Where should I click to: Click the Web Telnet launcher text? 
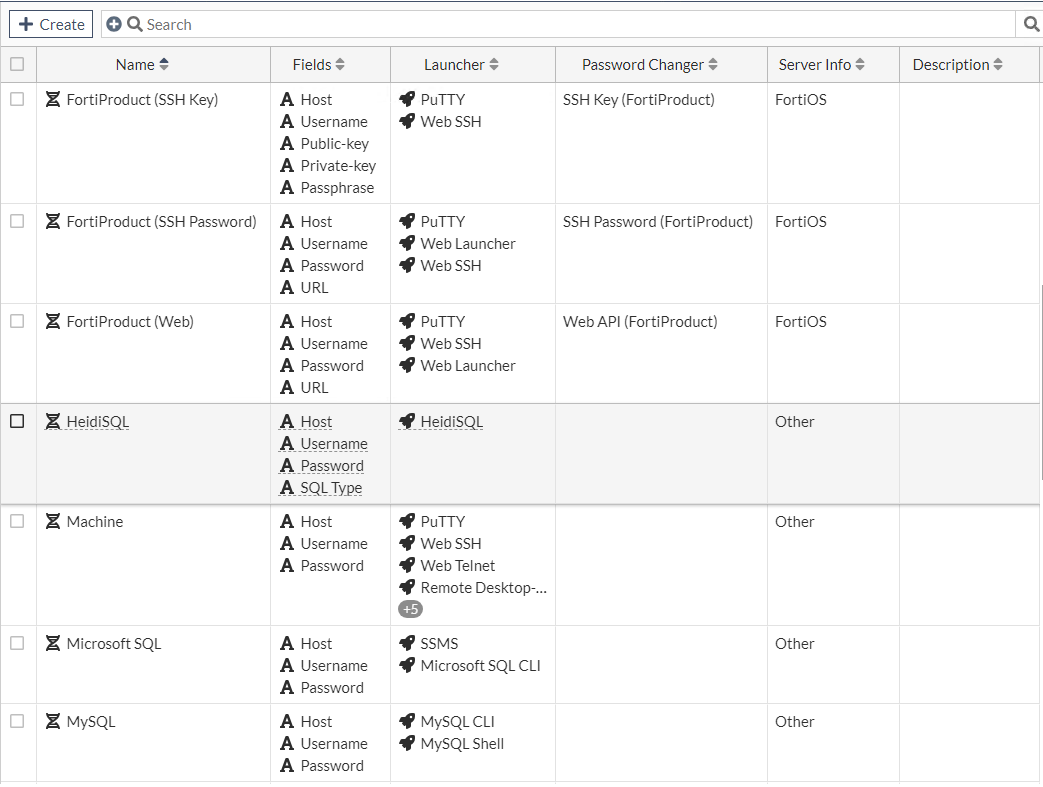point(458,566)
